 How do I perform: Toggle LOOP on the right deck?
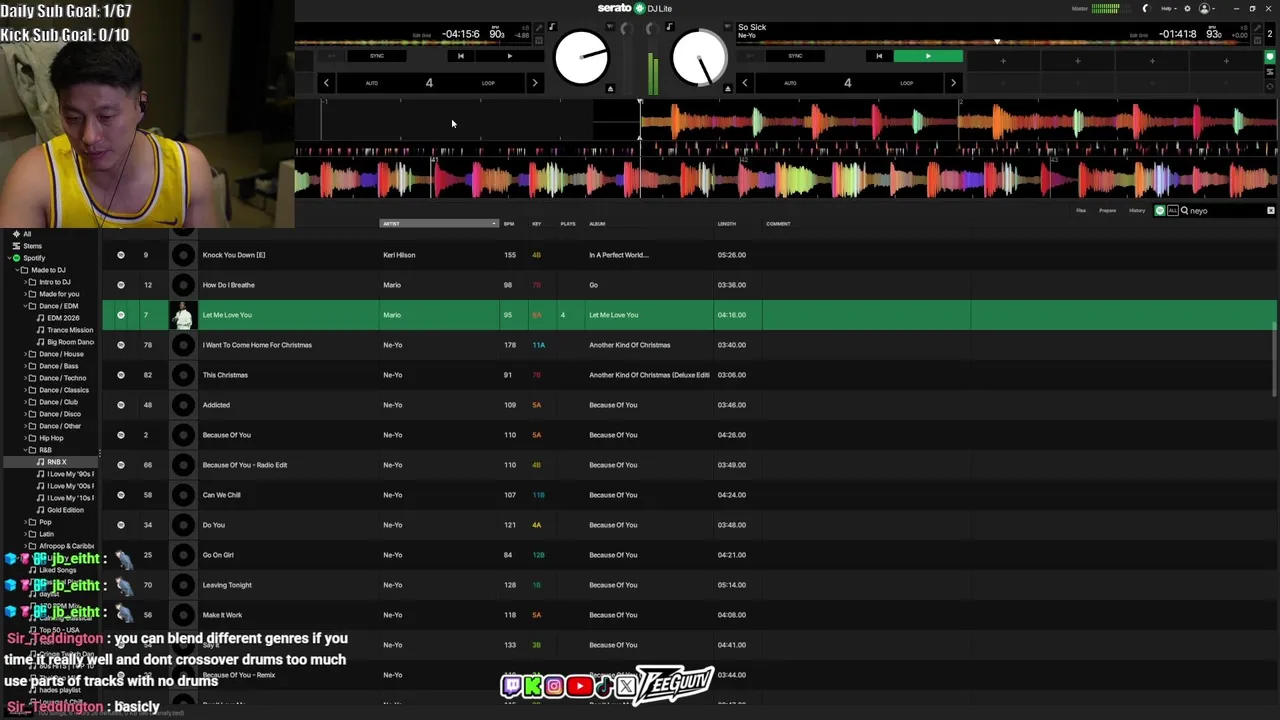tap(906, 83)
